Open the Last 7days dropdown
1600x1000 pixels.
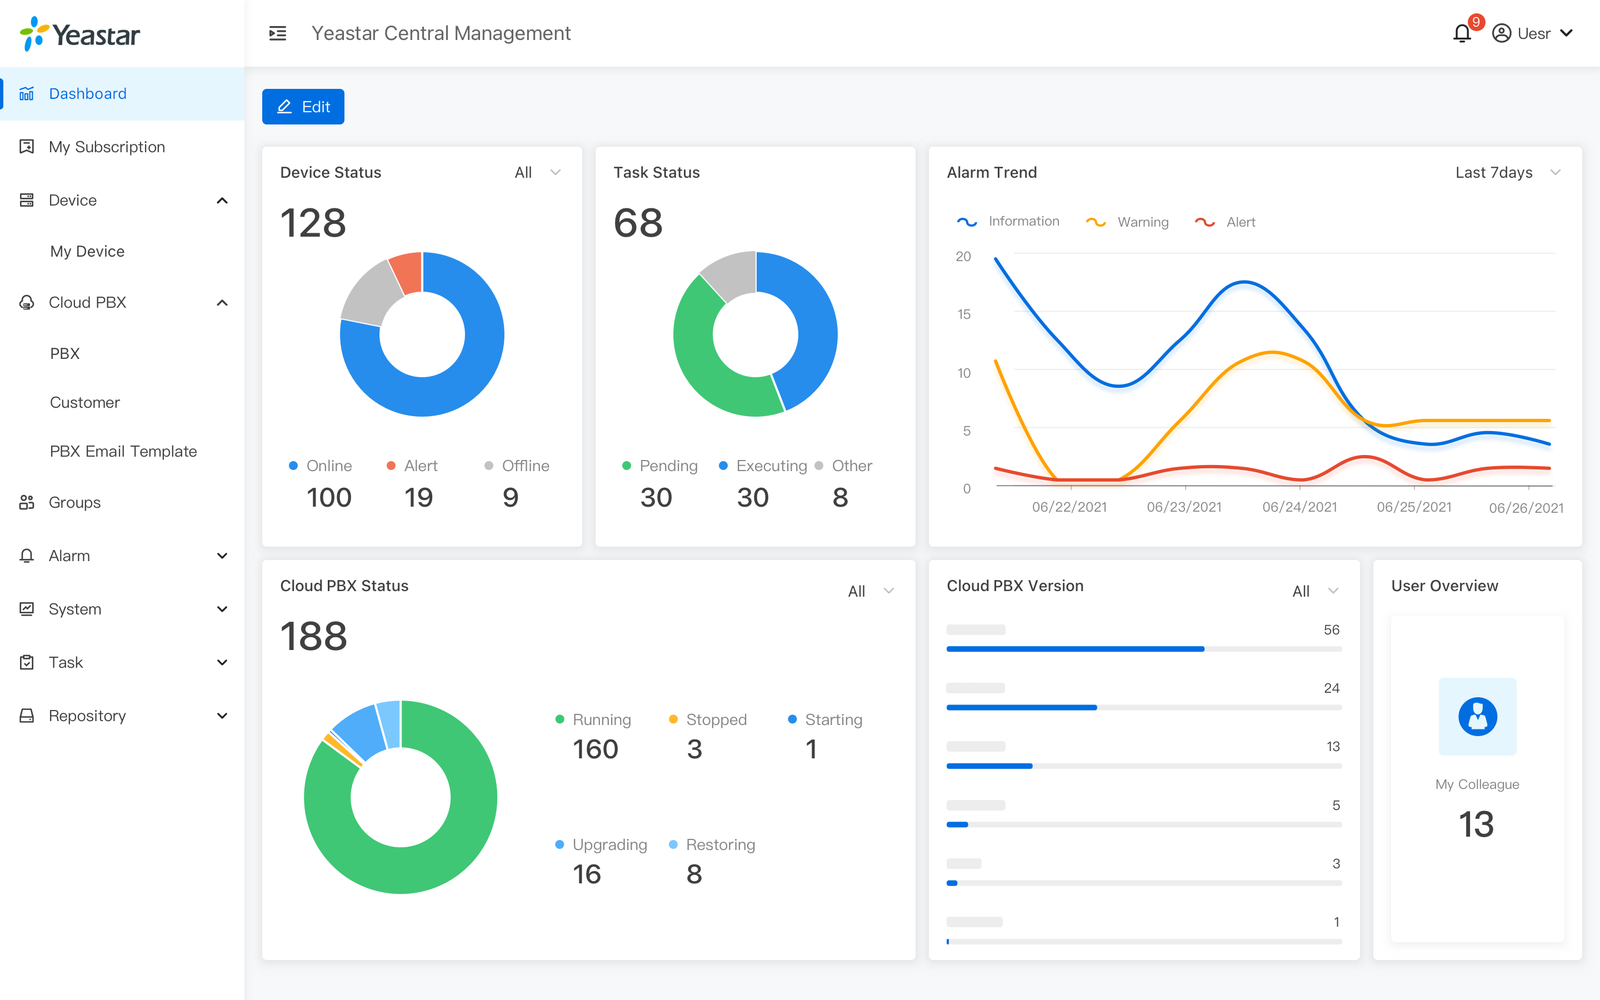1508,173
